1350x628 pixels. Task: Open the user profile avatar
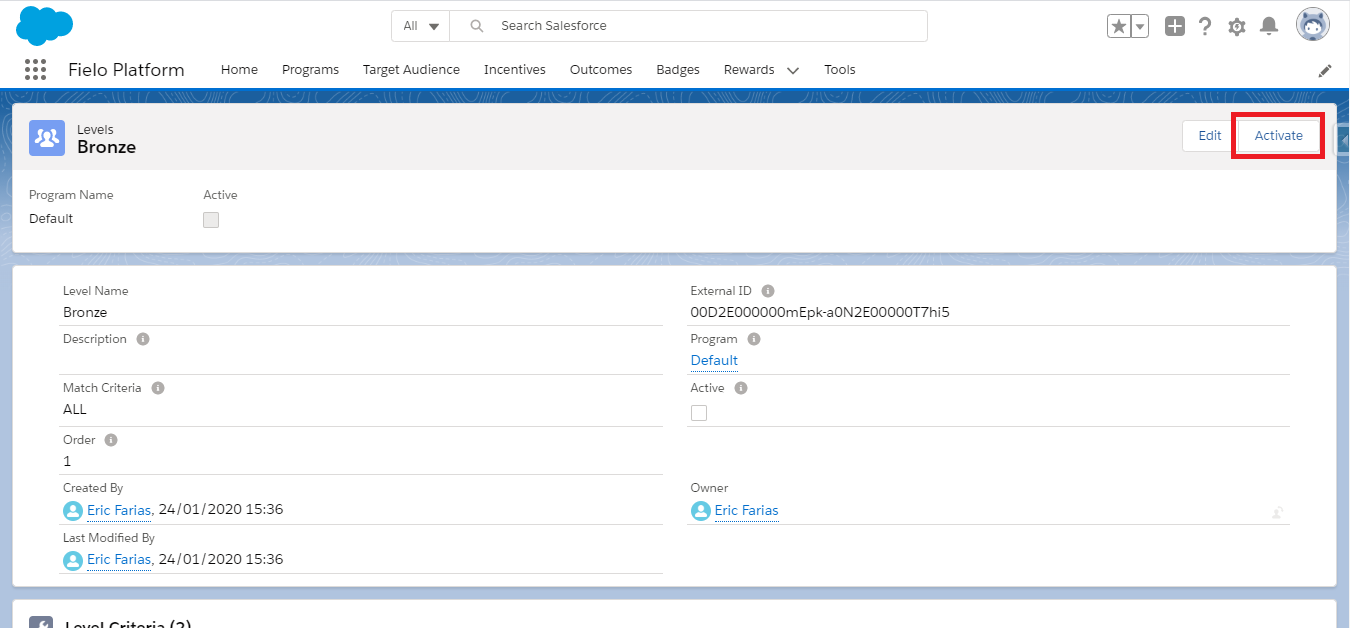click(1313, 25)
